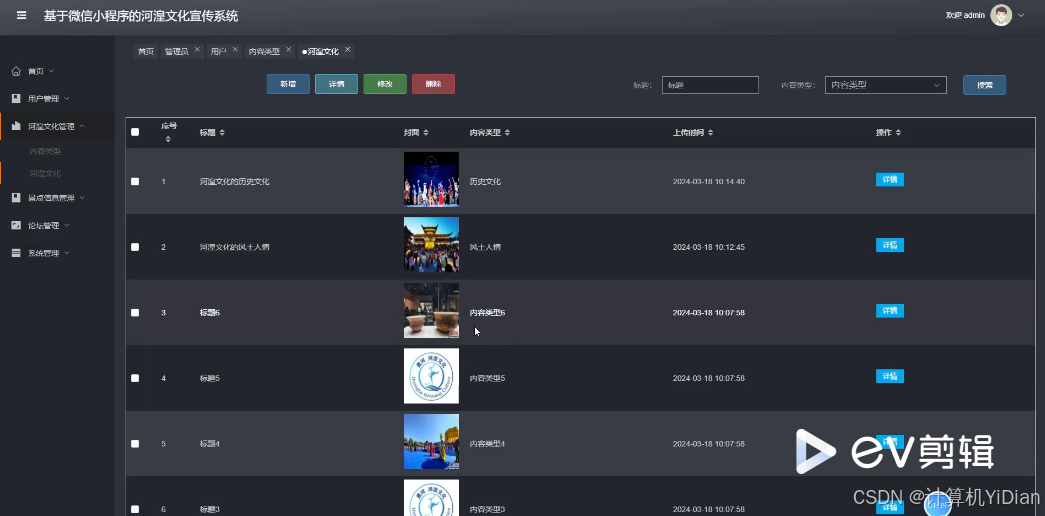Expand the 论坛管理 sidebar menu
The image size is (1045, 516).
pos(66,225)
